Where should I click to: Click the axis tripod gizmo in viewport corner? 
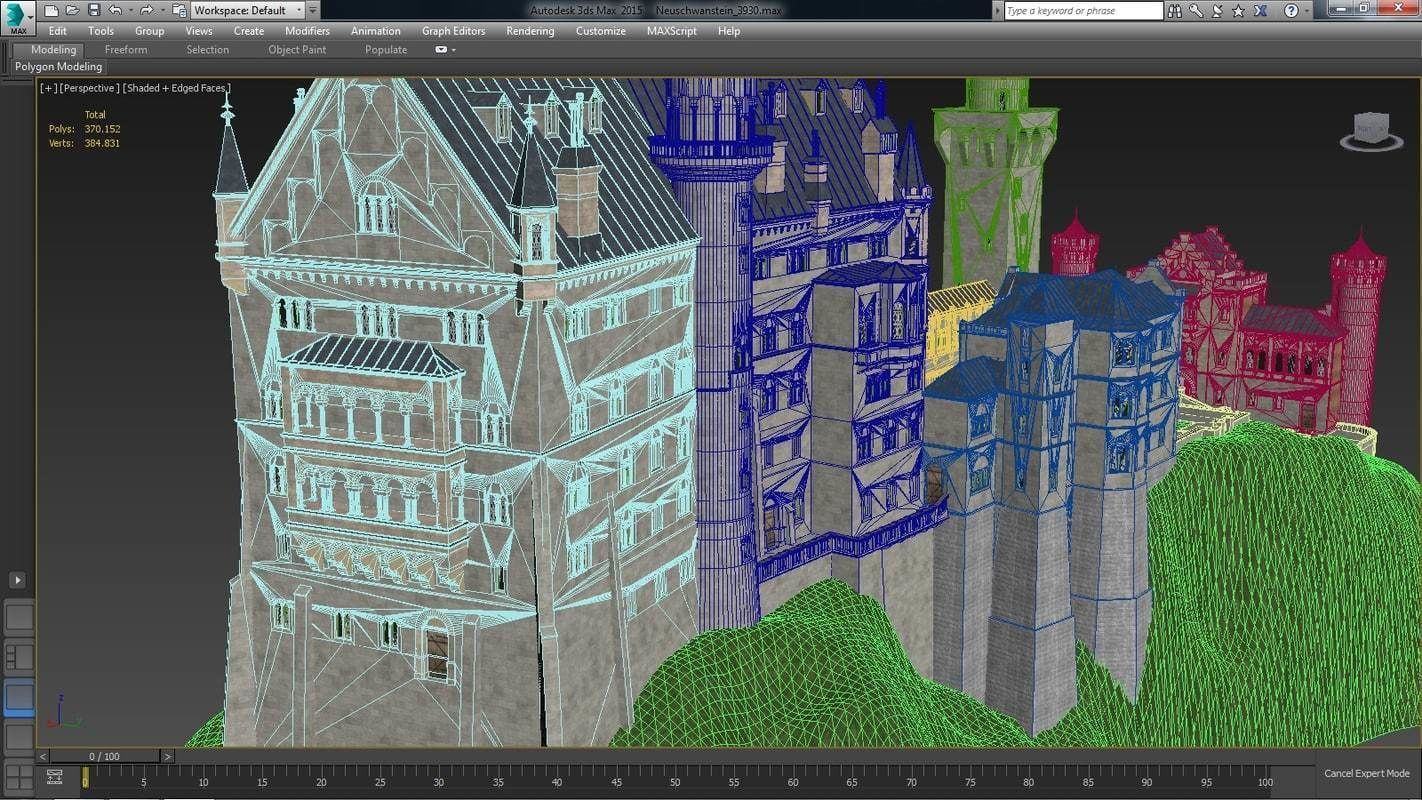pos(64,713)
